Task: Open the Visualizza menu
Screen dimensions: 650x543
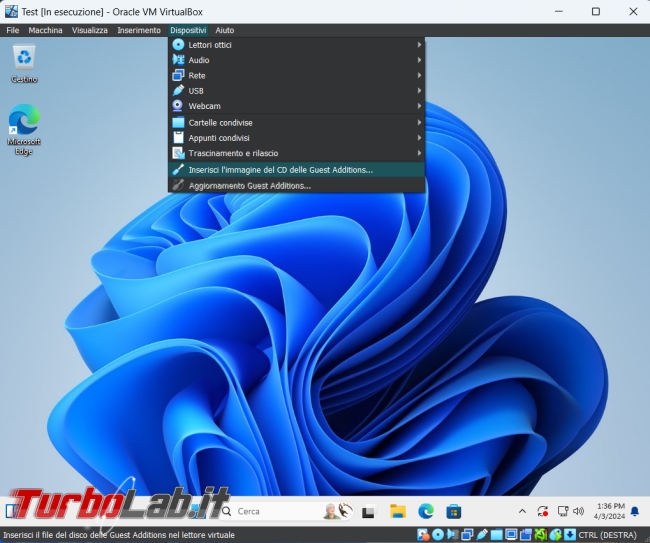Action: click(90, 30)
